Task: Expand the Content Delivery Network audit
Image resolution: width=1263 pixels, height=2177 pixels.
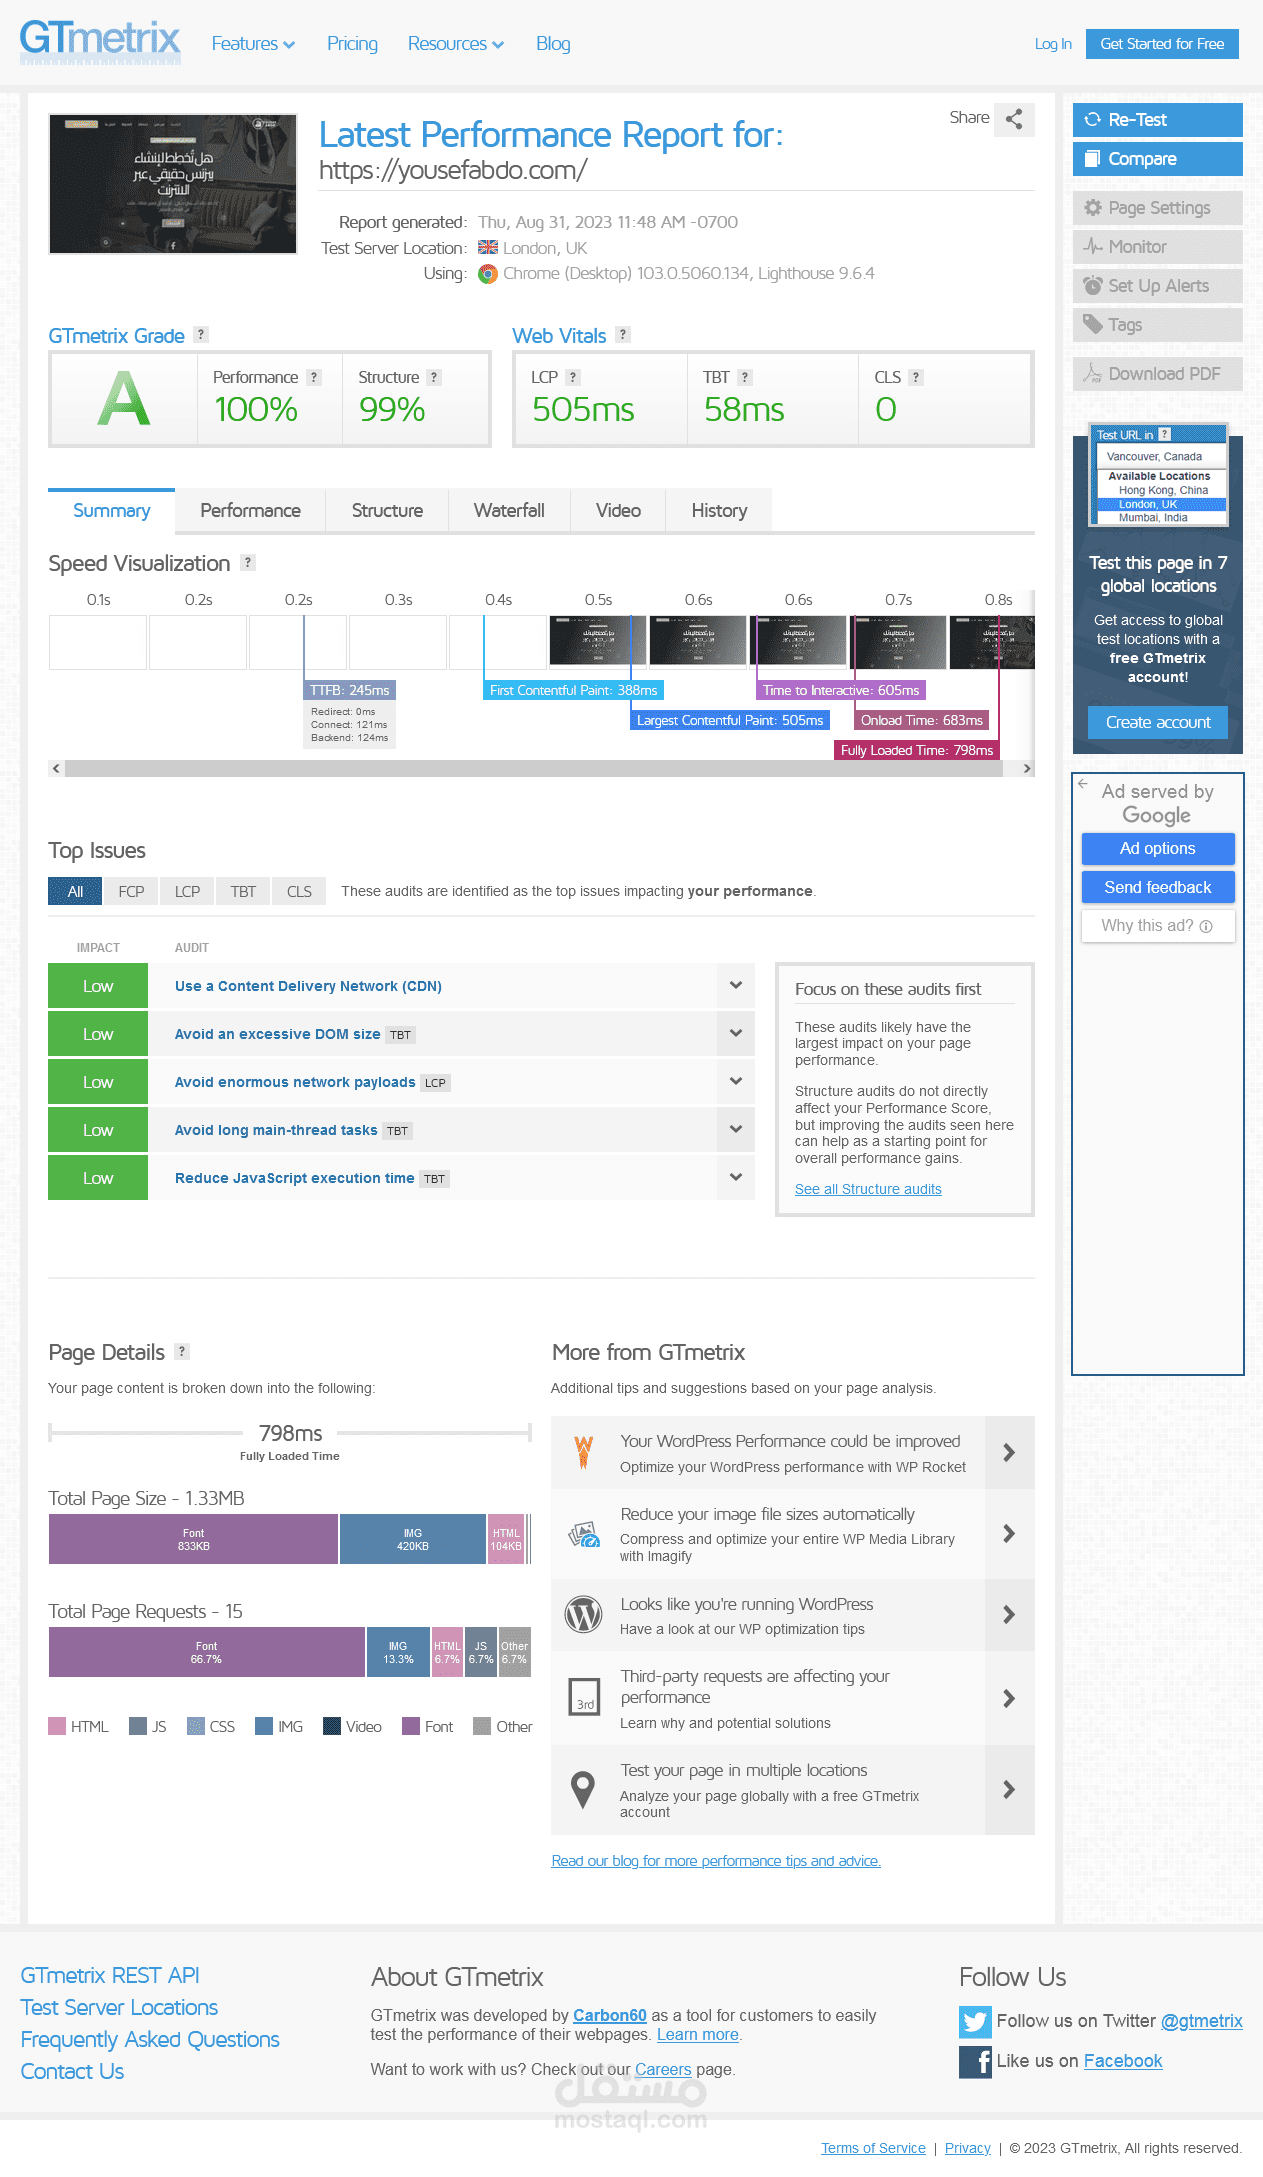Action: (x=736, y=985)
